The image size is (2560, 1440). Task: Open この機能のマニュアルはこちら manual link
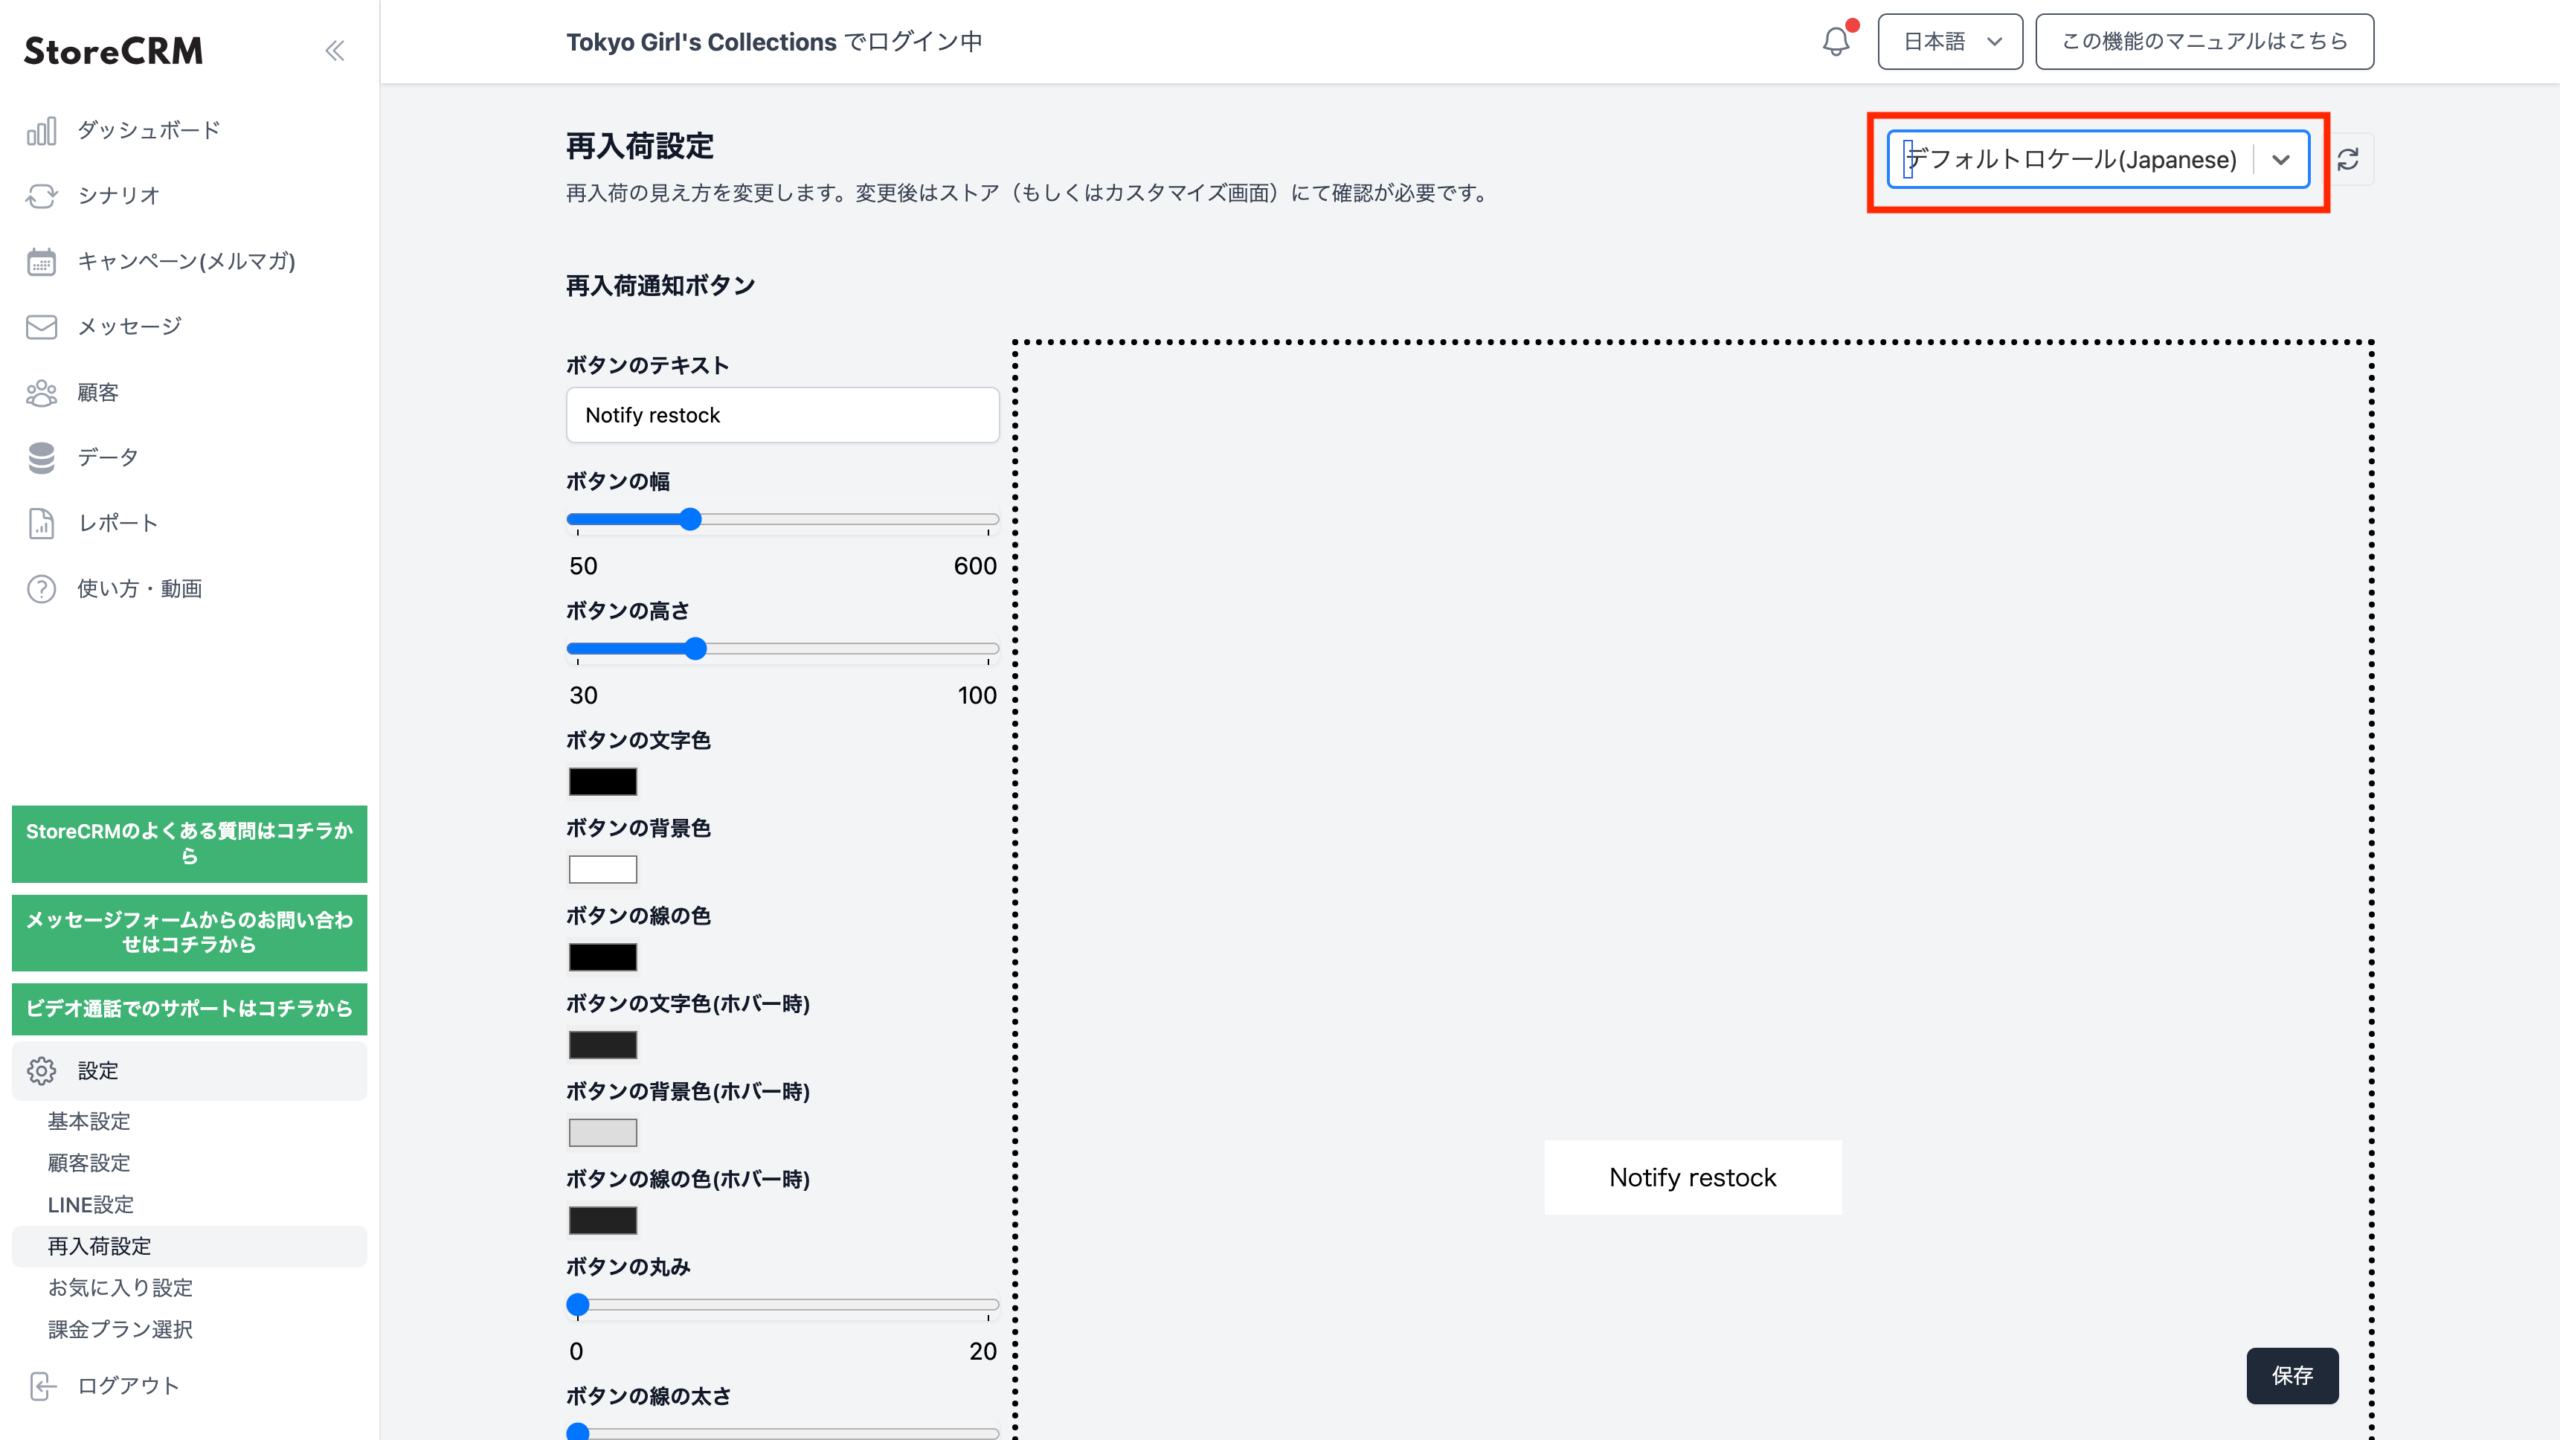(x=2204, y=42)
